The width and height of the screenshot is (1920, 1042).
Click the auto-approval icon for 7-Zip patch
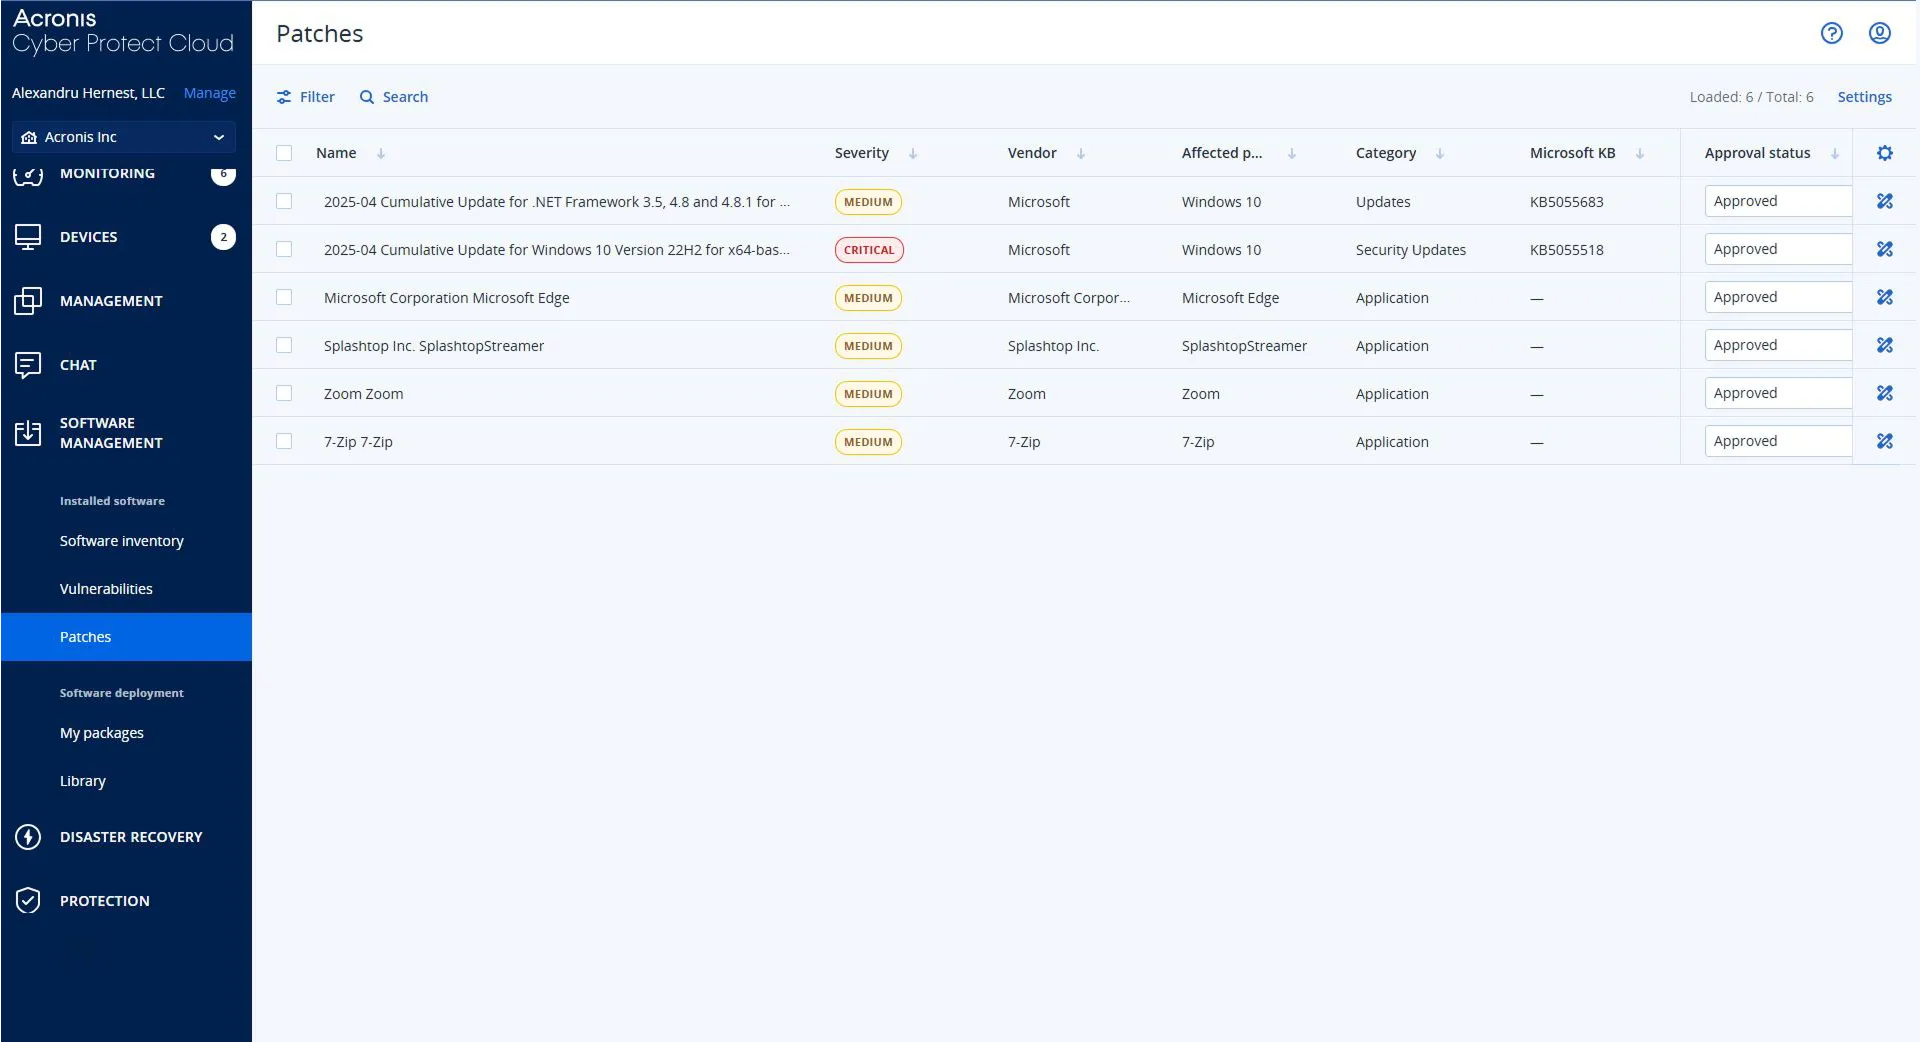point(1886,441)
